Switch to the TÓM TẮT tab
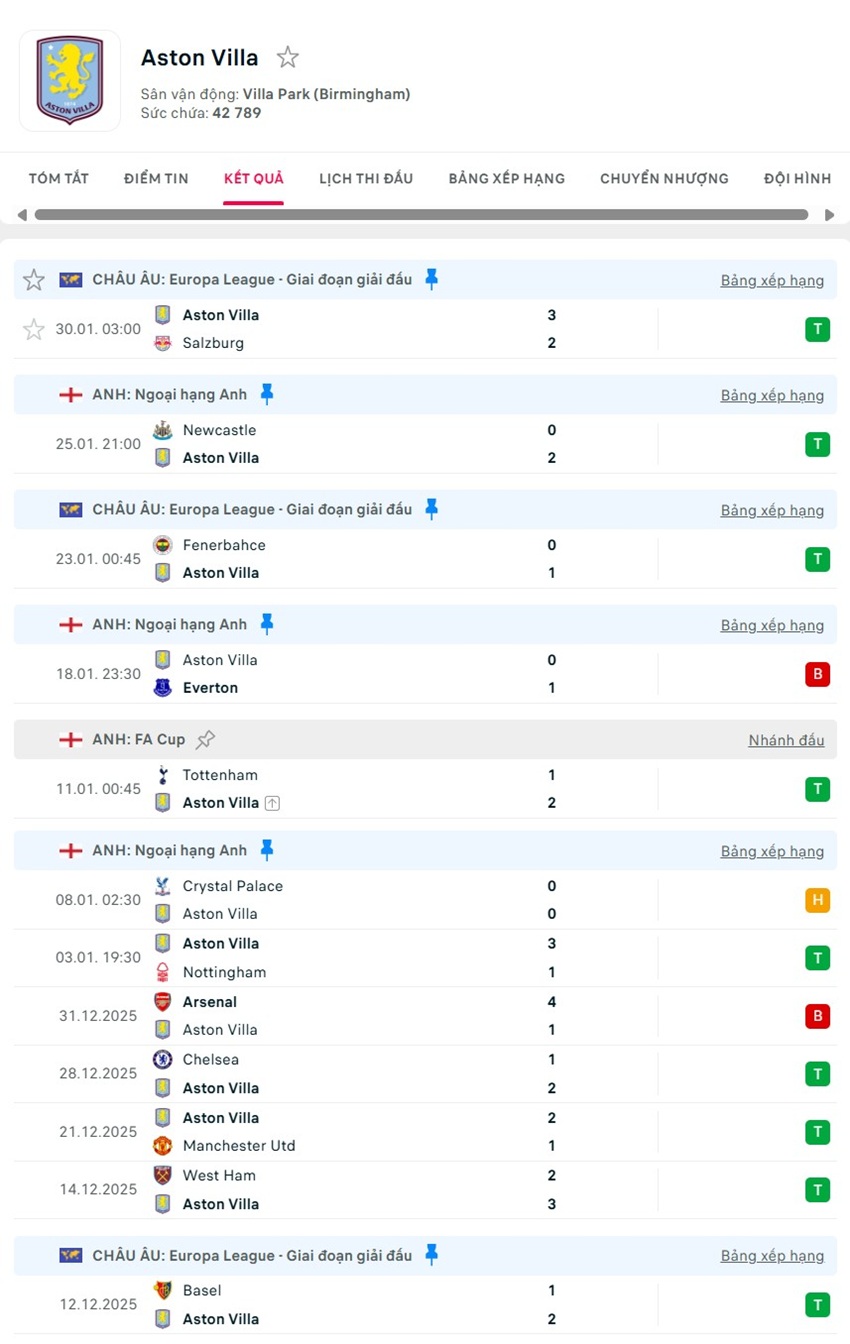 (x=58, y=178)
